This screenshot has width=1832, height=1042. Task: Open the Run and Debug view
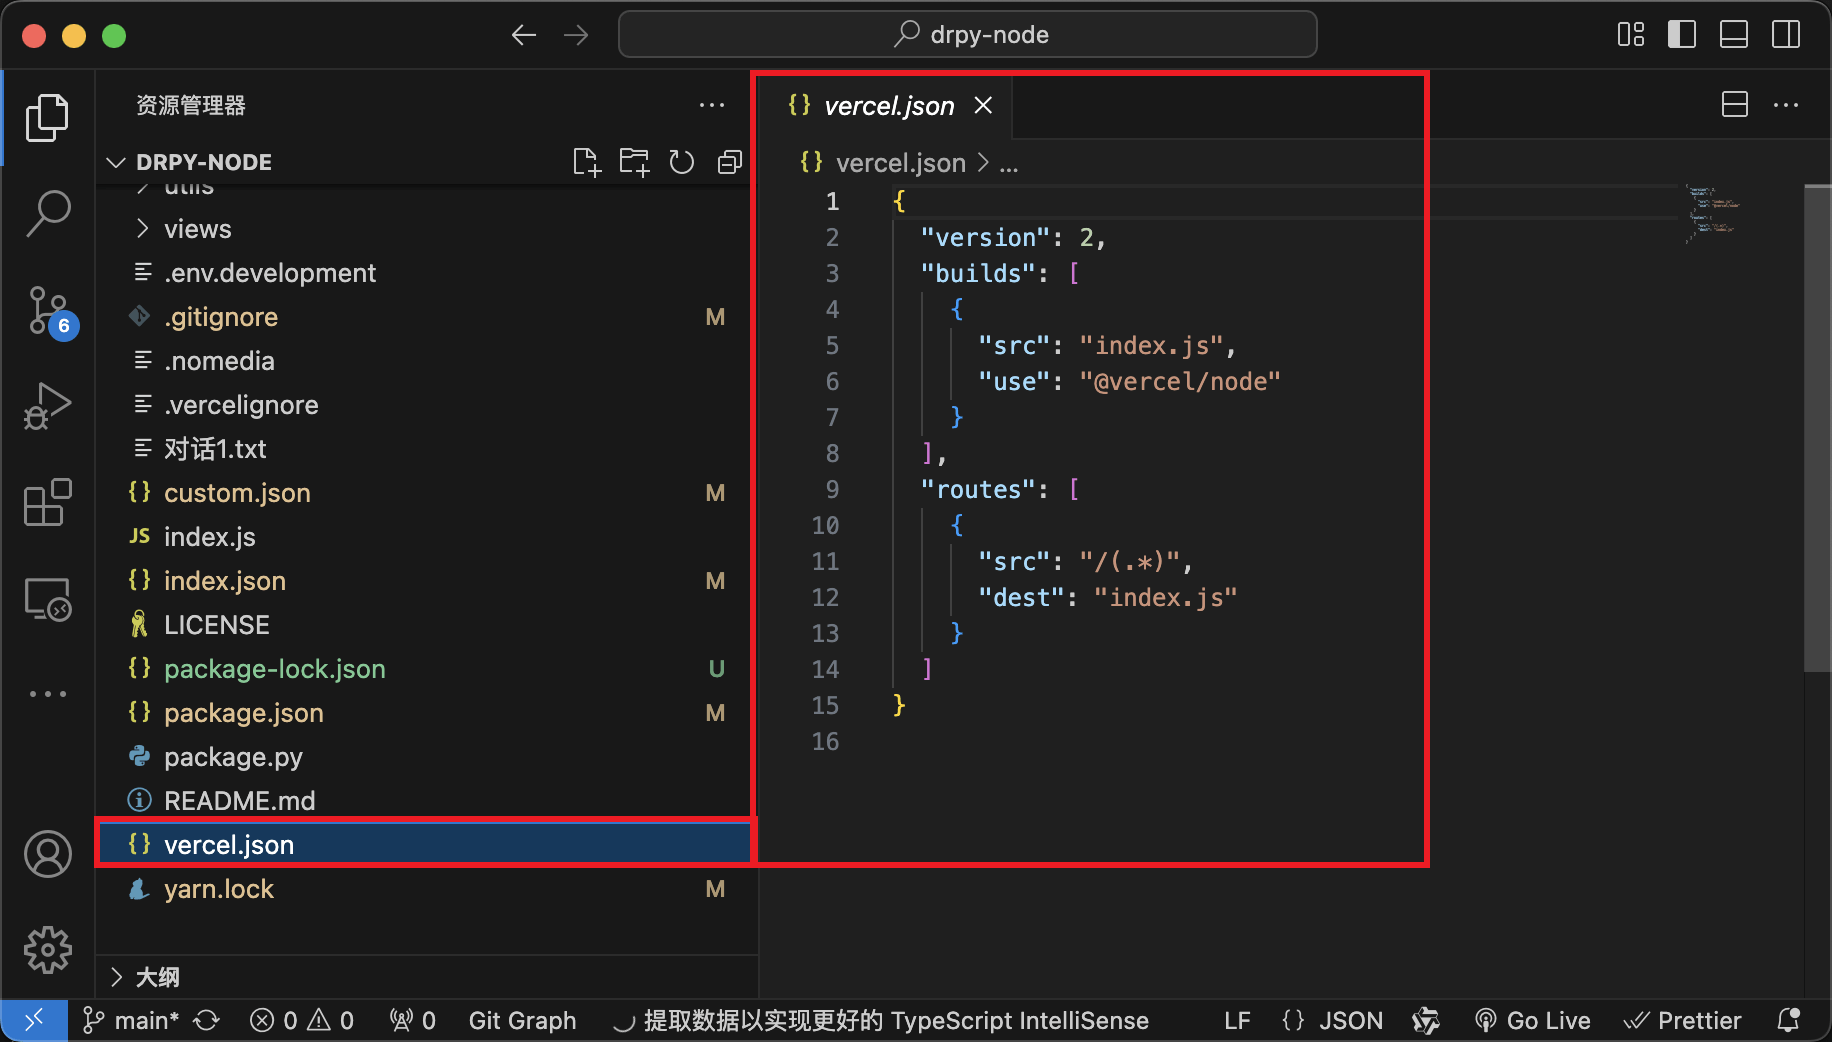47,406
